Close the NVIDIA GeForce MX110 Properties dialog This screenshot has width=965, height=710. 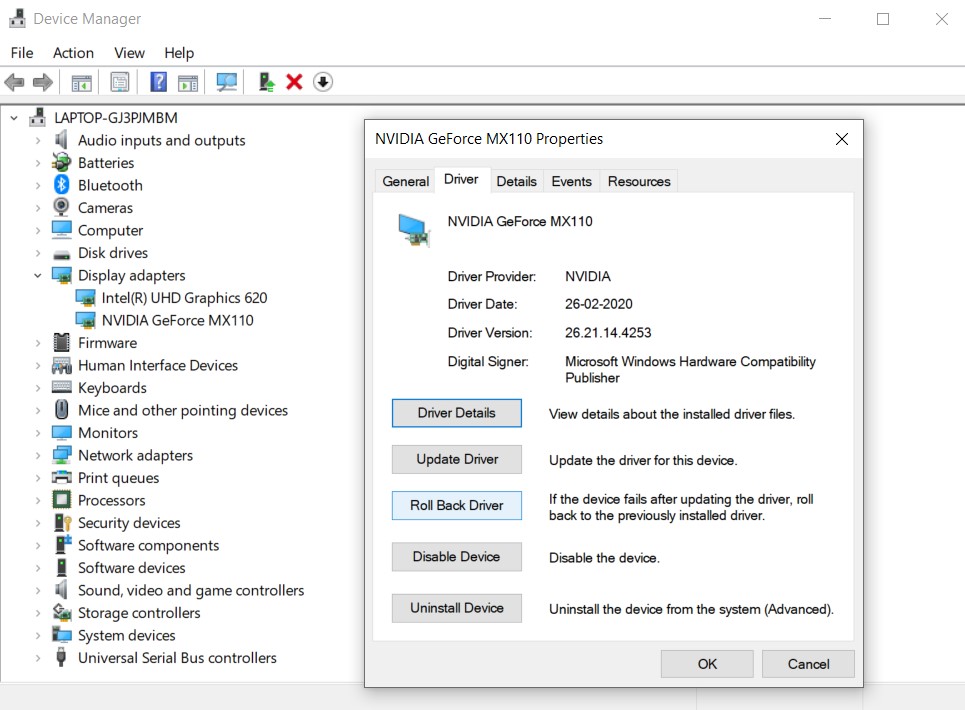tap(842, 139)
